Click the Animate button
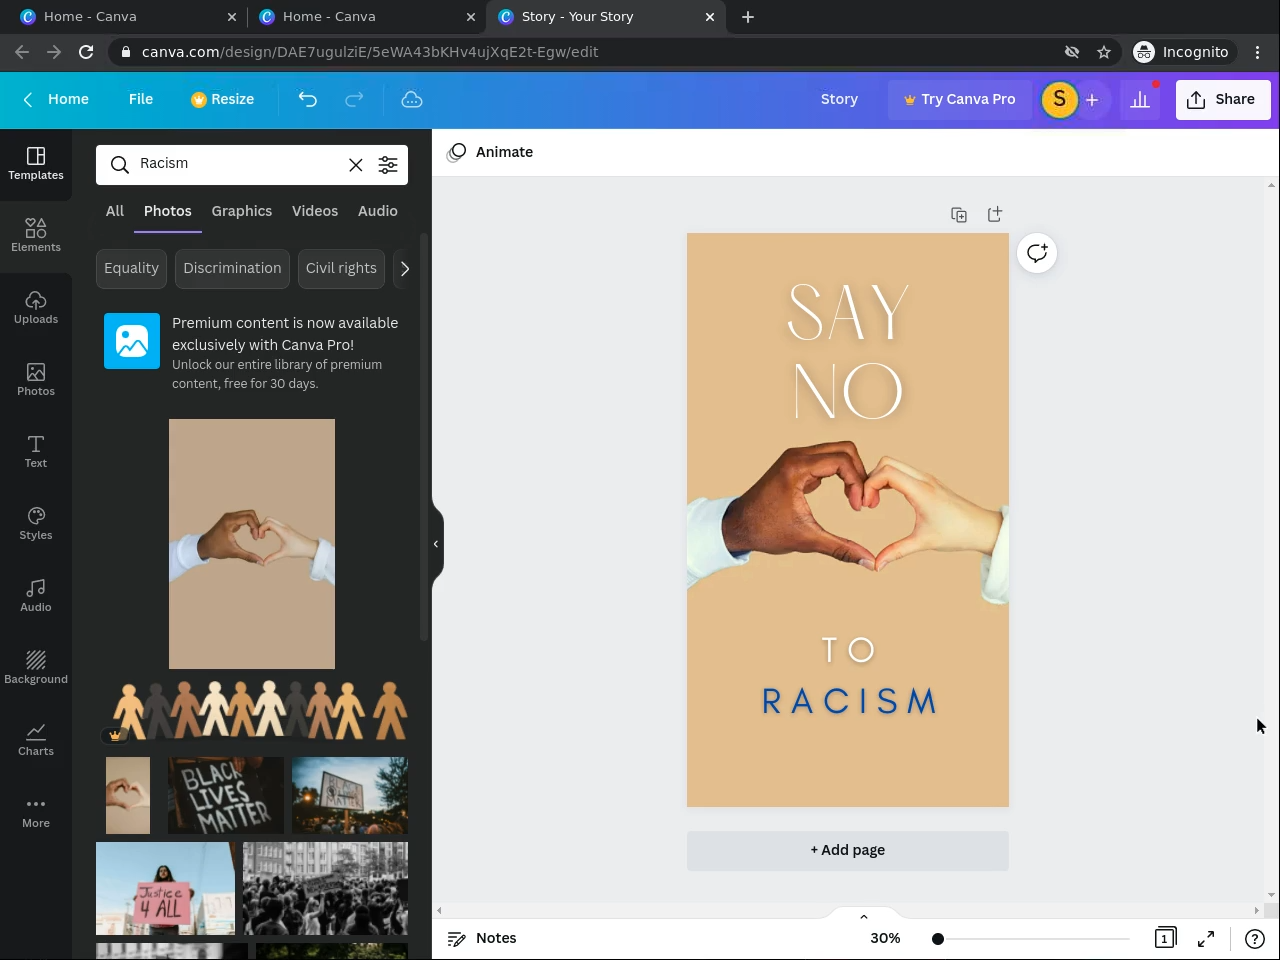Screen dimensions: 1280x960 pos(491,152)
